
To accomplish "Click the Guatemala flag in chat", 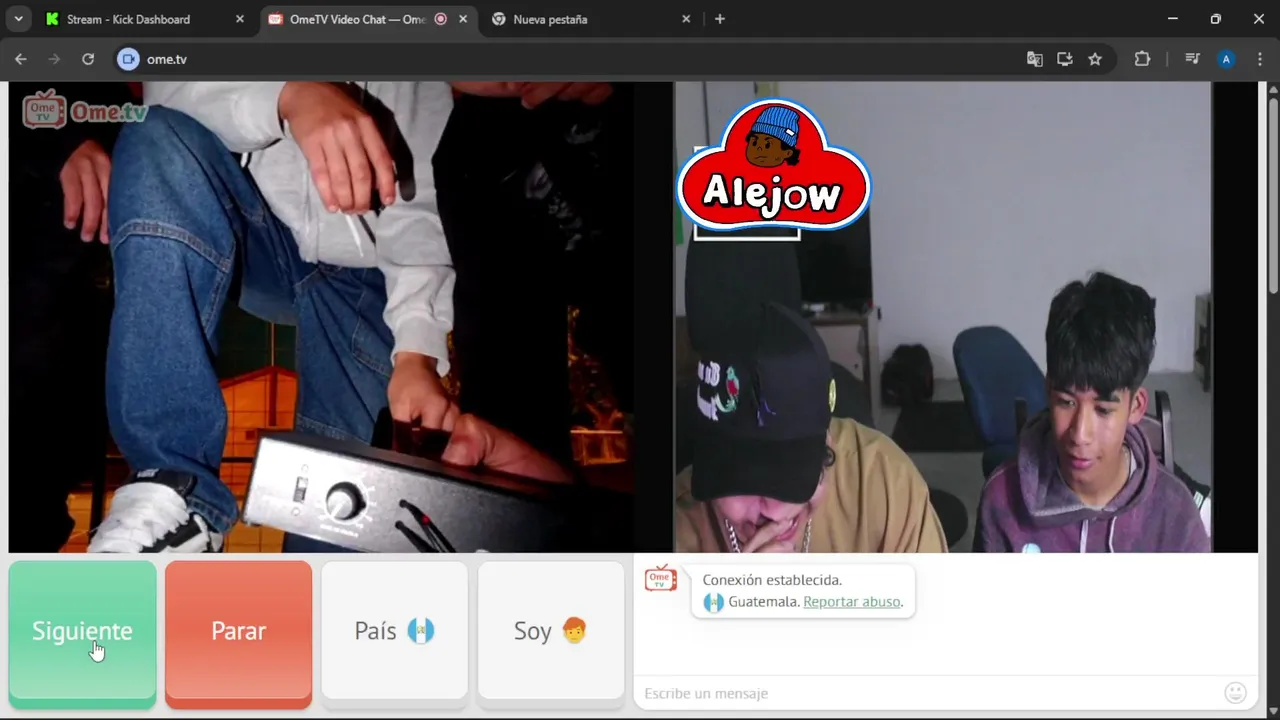I will tap(713, 602).
